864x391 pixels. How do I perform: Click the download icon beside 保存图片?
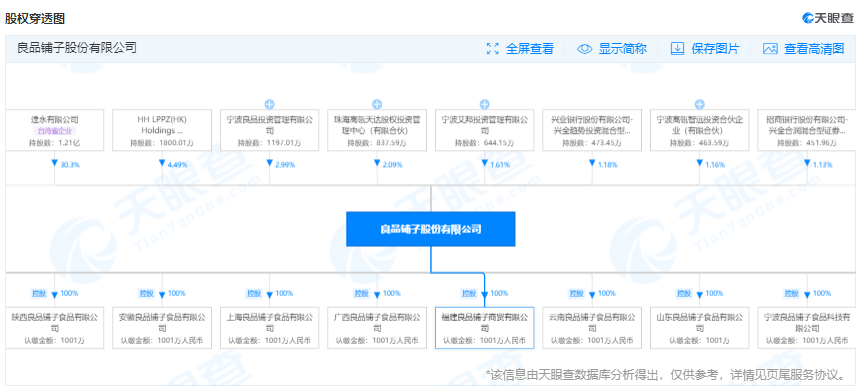pos(677,48)
